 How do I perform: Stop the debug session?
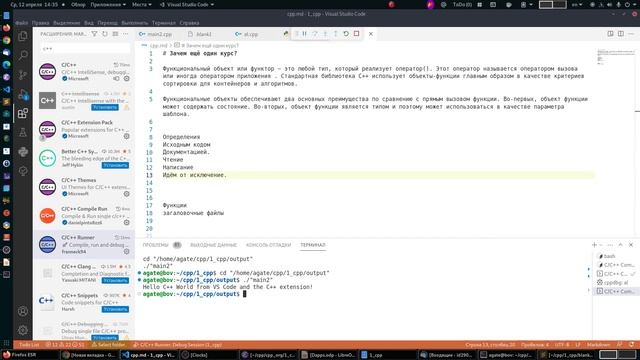pyautogui.click(x=356, y=34)
